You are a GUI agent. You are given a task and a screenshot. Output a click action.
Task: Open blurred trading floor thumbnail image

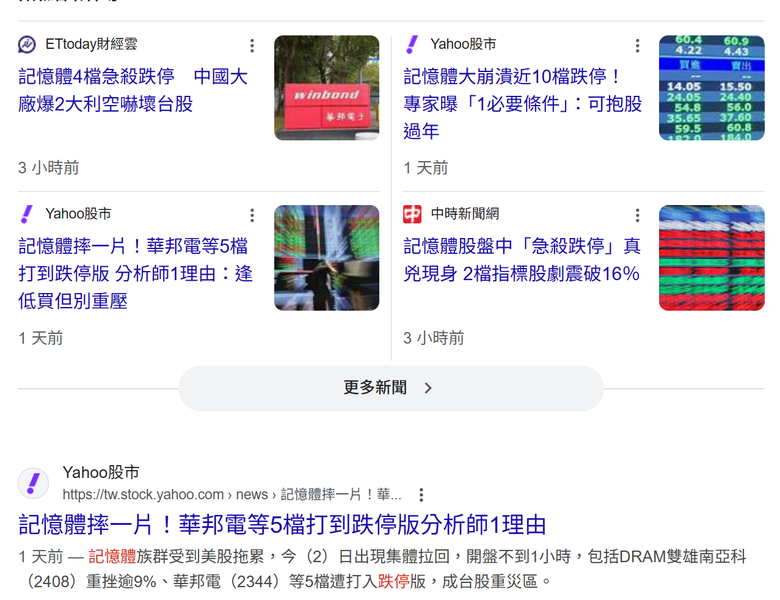click(326, 258)
